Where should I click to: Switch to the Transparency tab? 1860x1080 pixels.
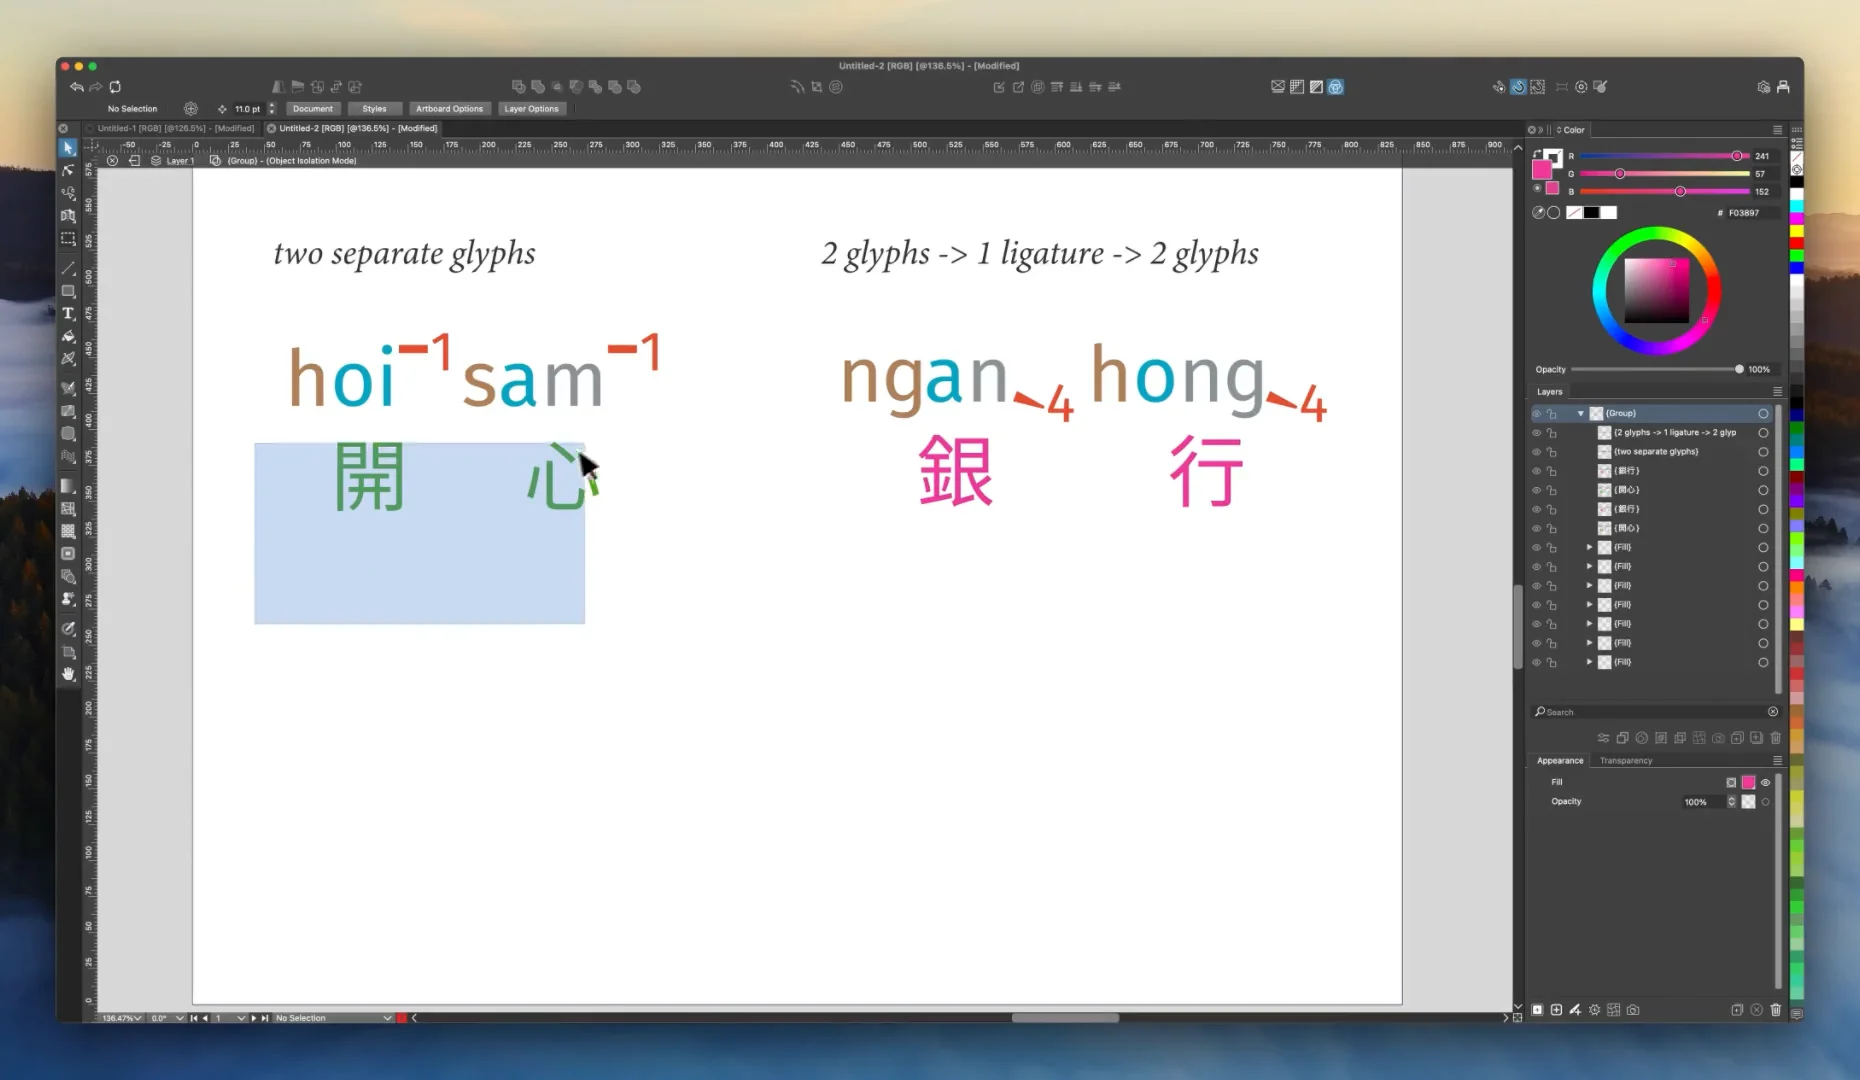1626,760
